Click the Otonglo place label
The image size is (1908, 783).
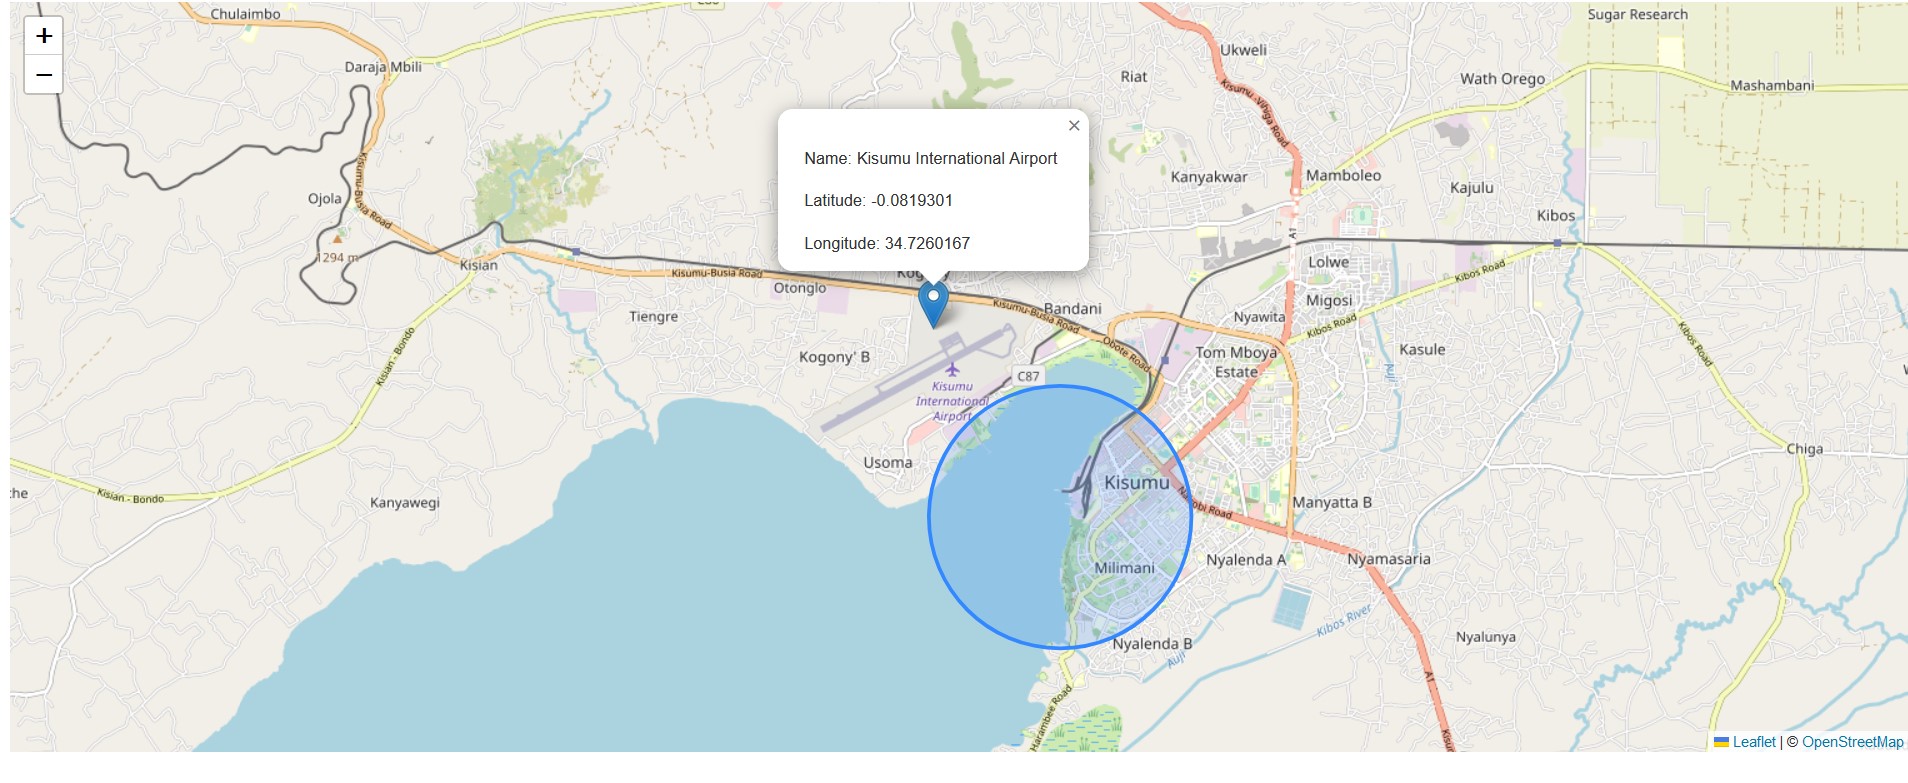tap(800, 288)
